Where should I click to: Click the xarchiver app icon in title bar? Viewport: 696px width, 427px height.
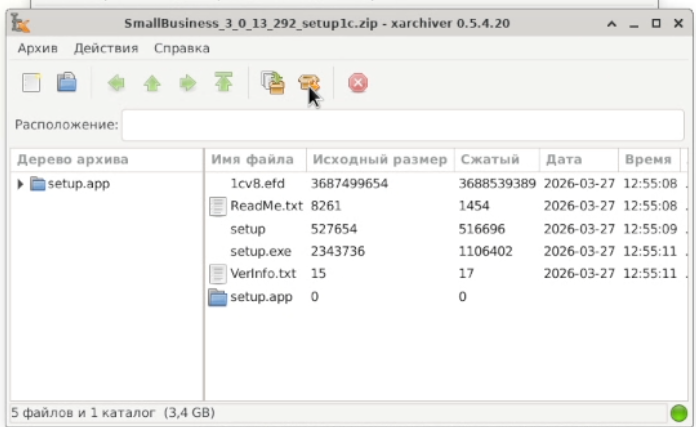pyautogui.click(x=20, y=23)
